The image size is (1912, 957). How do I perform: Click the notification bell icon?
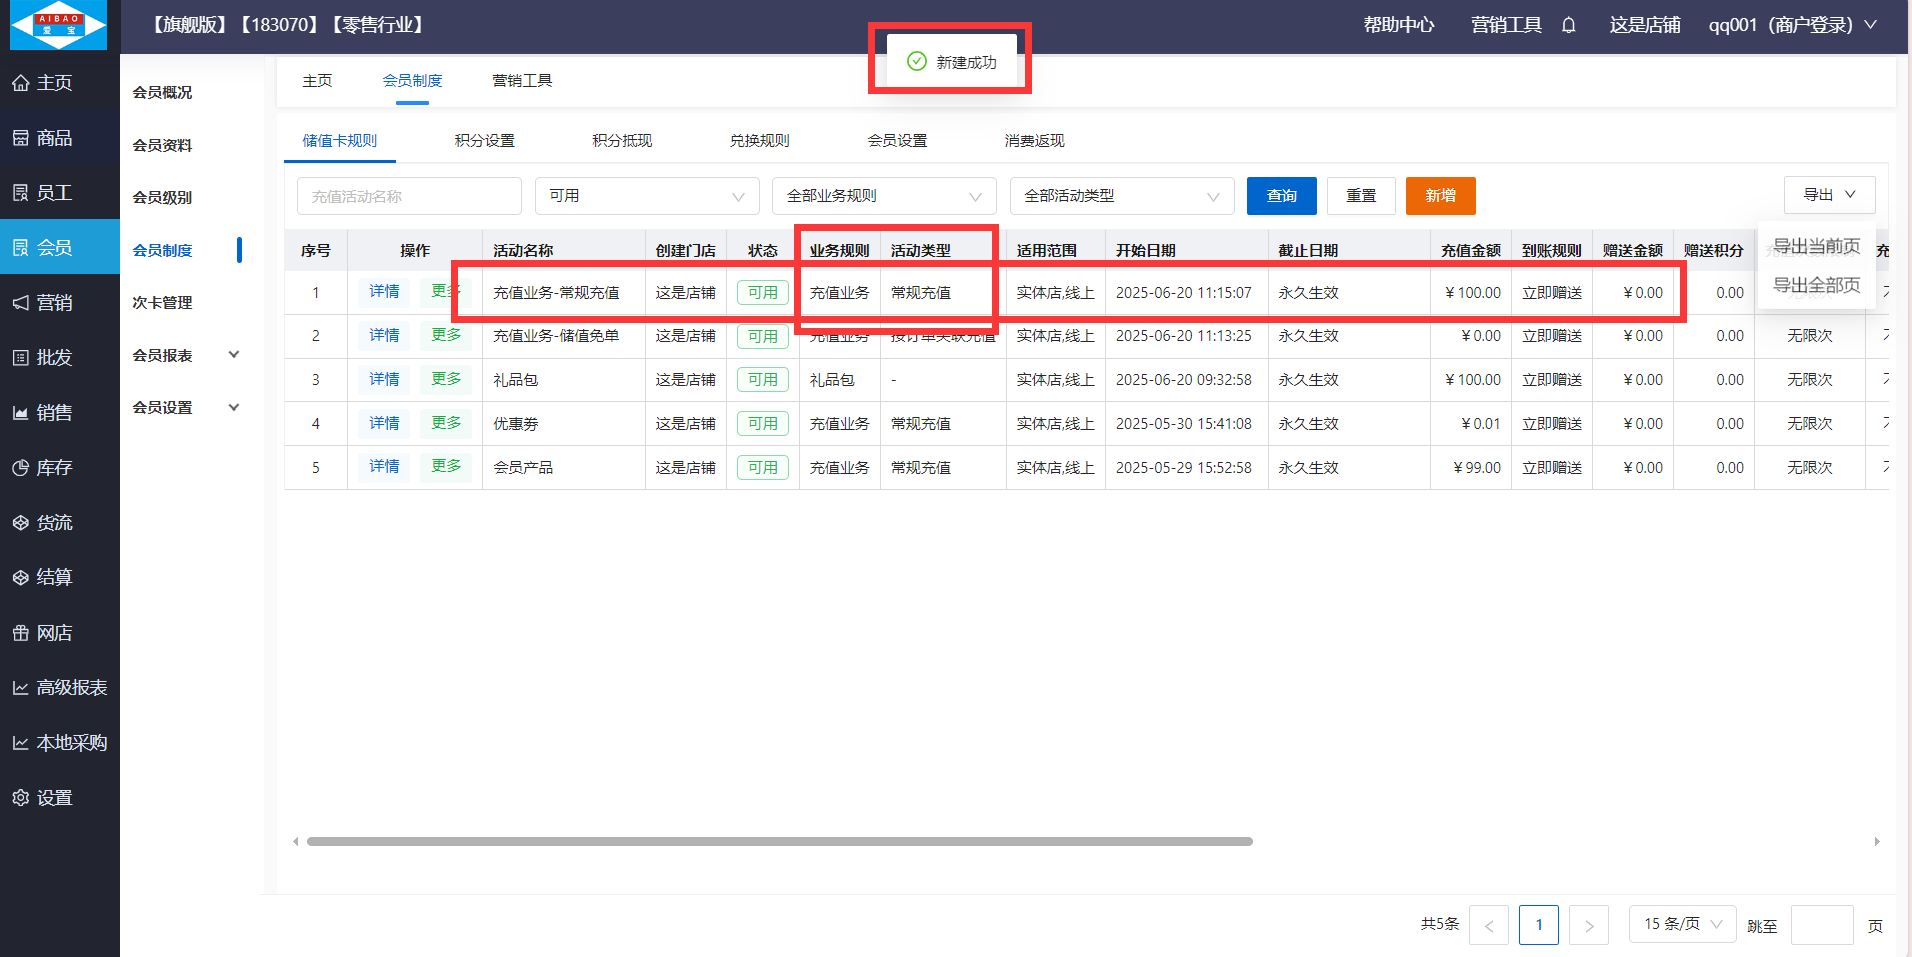tap(1568, 25)
